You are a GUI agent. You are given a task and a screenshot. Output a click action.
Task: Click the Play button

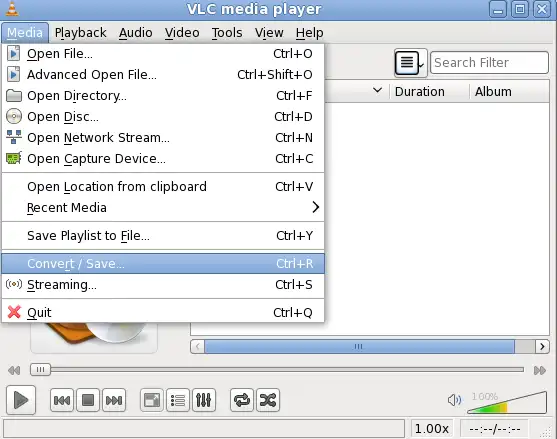point(21,400)
